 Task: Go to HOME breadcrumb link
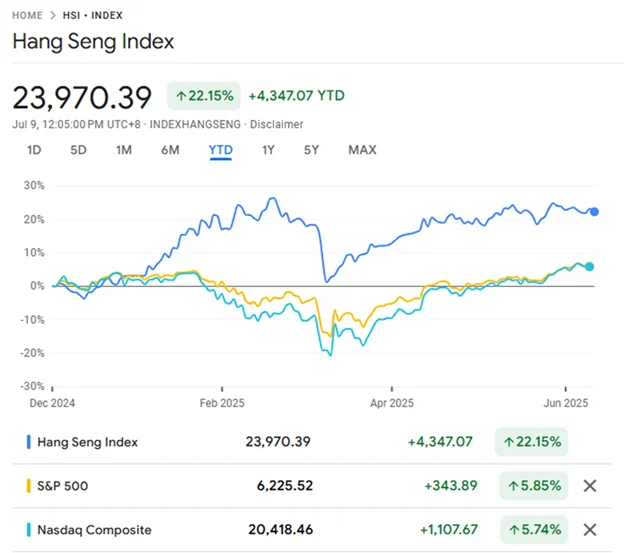[x=27, y=16]
